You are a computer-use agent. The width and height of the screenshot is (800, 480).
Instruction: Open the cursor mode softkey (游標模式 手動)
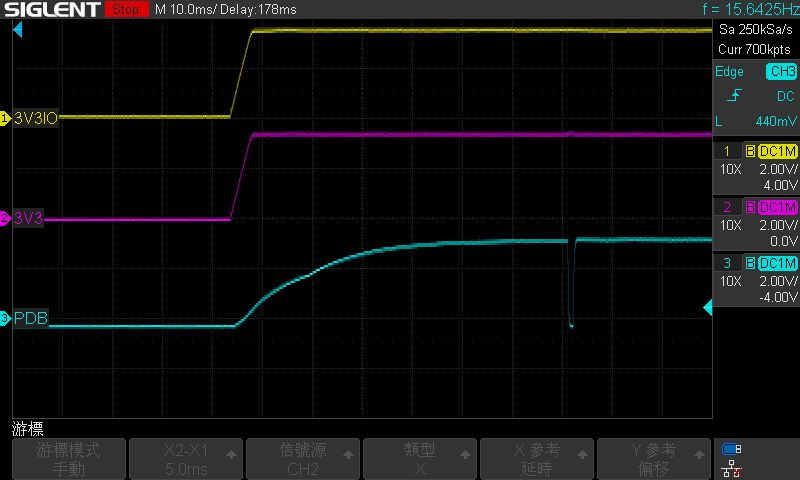pos(69,459)
